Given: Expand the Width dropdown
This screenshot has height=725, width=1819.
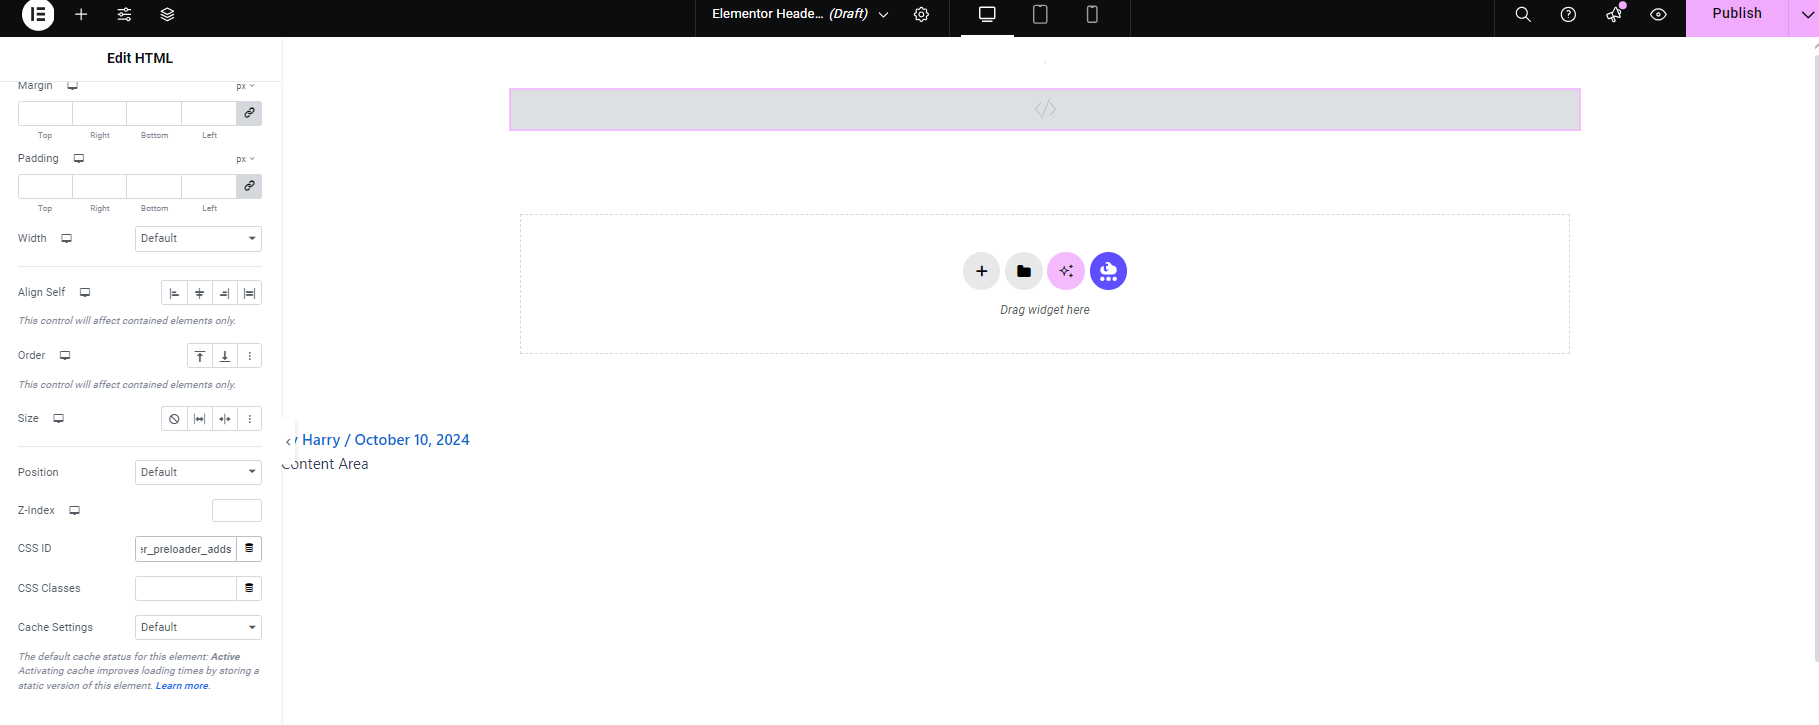Looking at the screenshot, I should [x=198, y=239].
